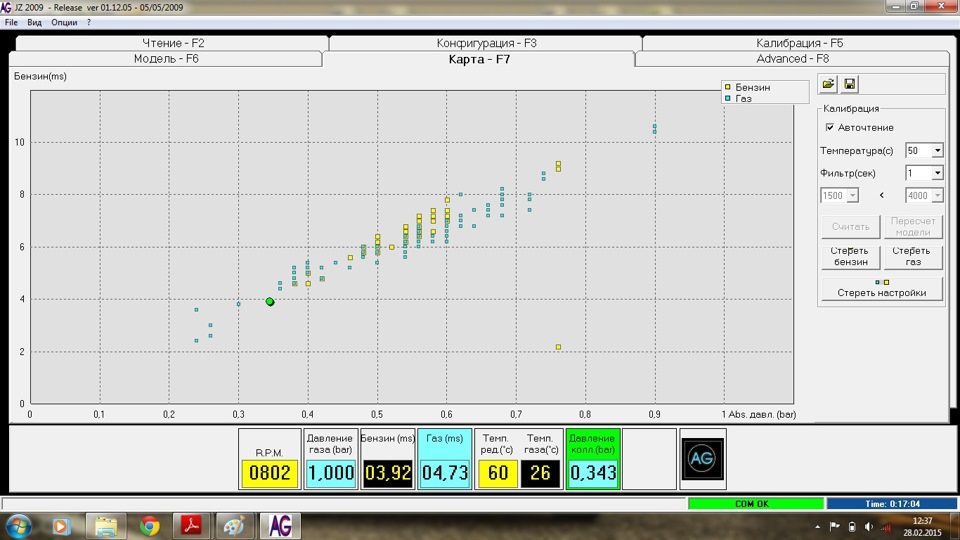Image resolution: width=960 pixels, height=540 pixels.
Task: Expand the Фильтр(сек) dropdown
Action: [x=937, y=173]
